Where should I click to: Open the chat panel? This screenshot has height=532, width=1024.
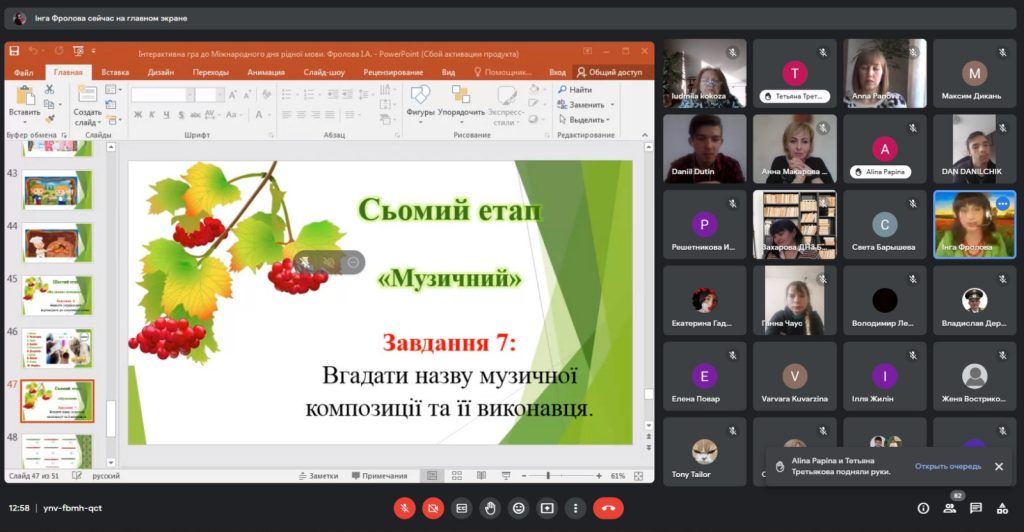coord(976,508)
